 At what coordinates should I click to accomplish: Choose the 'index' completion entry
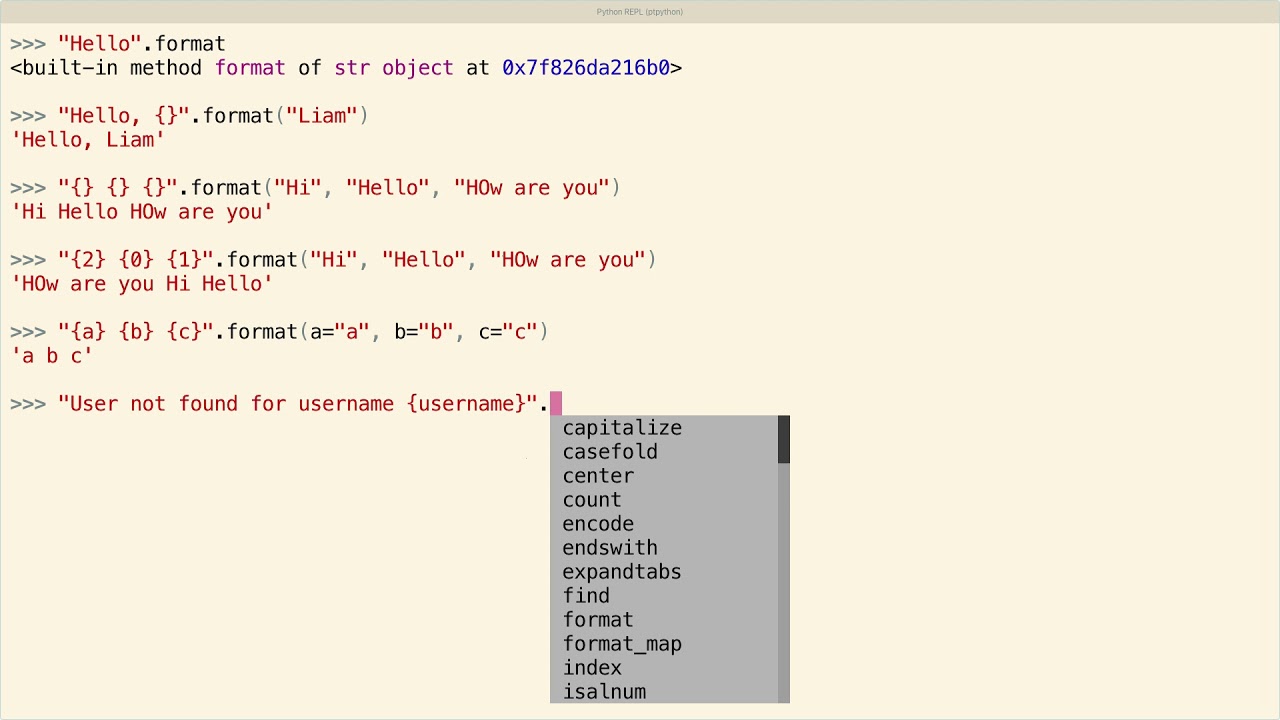[x=592, y=668]
